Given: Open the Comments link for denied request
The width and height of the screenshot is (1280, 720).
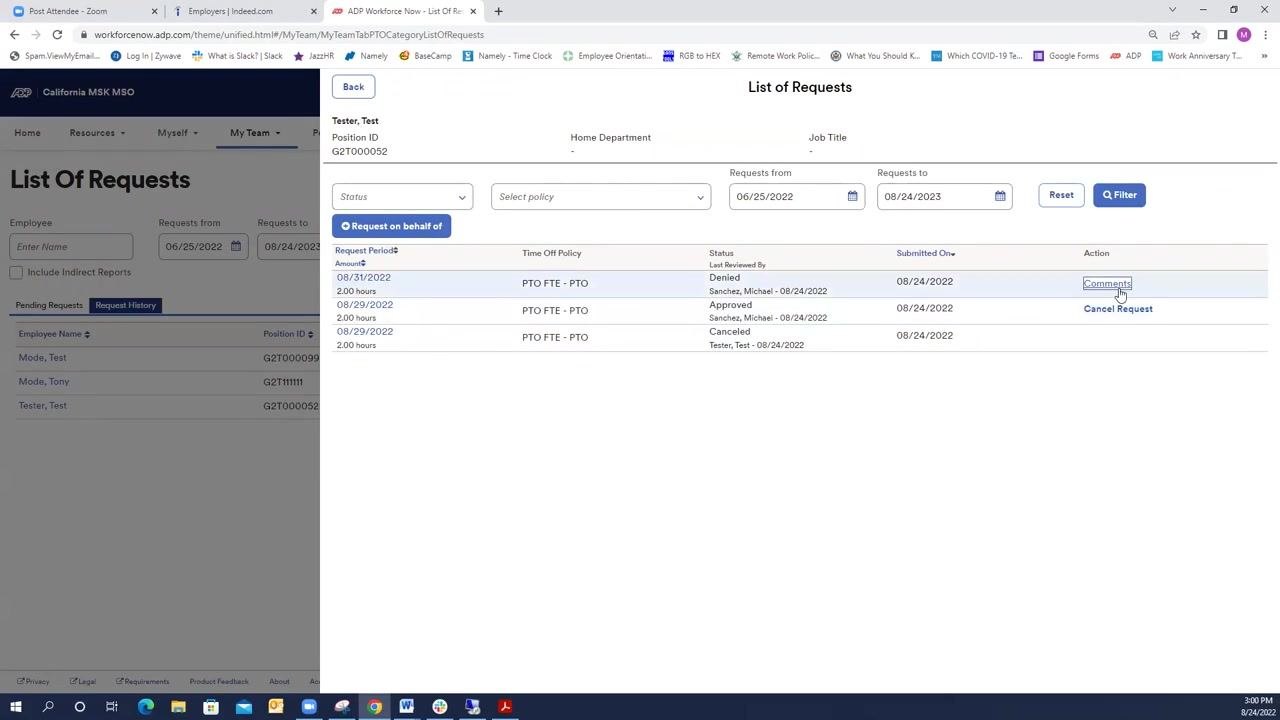Looking at the screenshot, I should [1107, 283].
